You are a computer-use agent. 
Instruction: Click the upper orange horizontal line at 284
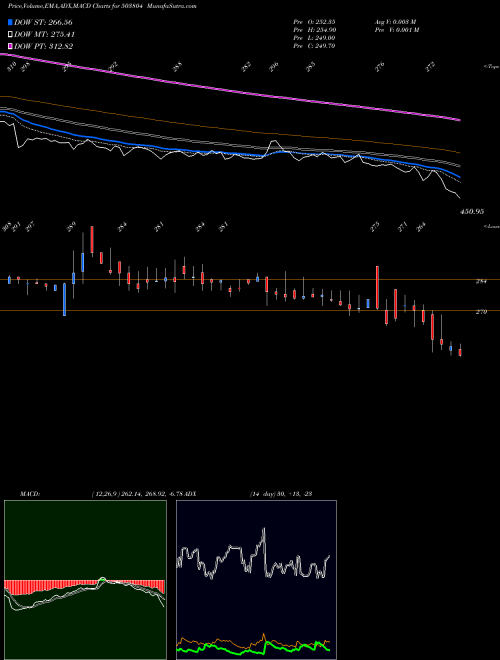coord(250,279)
